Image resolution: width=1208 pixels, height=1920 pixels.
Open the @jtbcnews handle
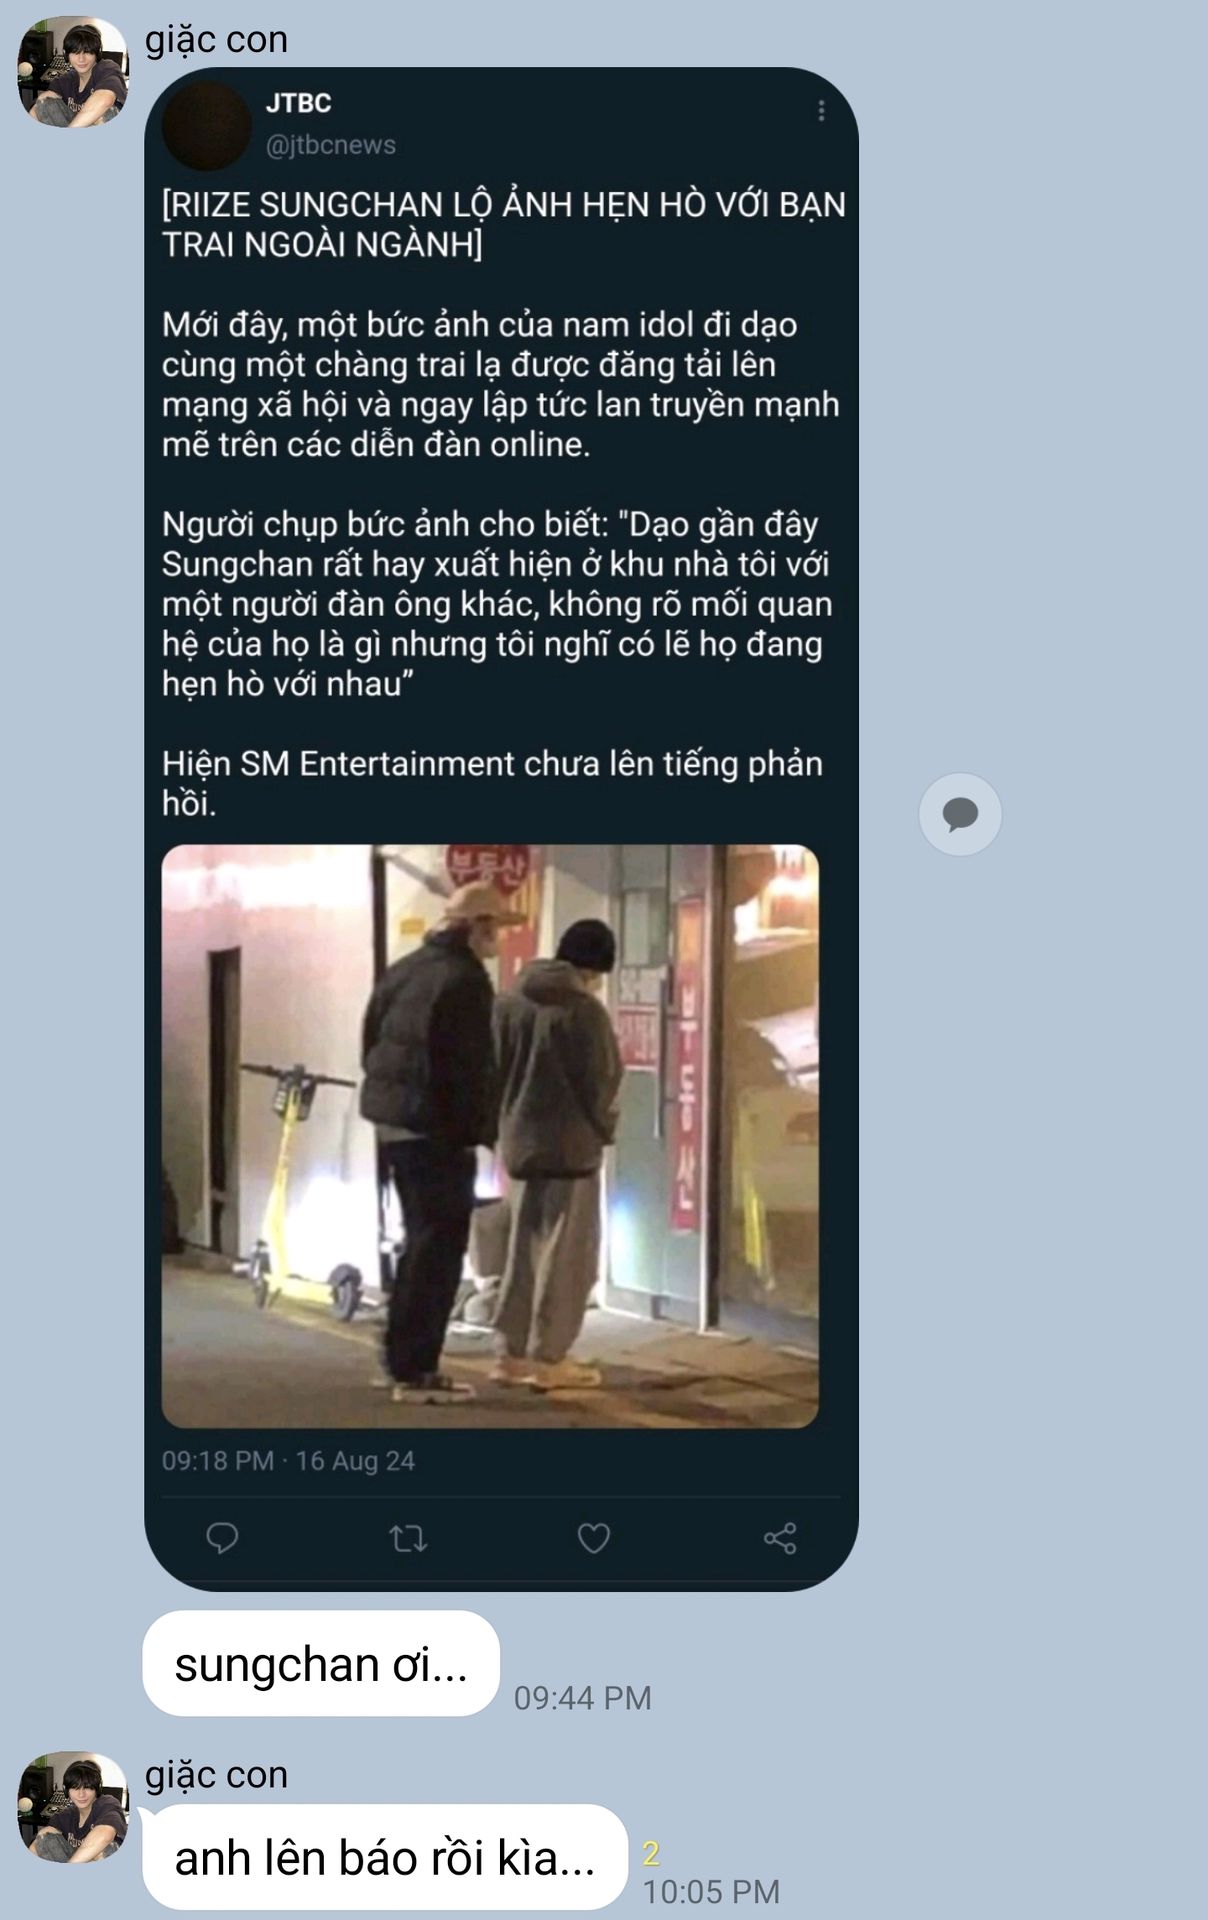pos(331,145)
